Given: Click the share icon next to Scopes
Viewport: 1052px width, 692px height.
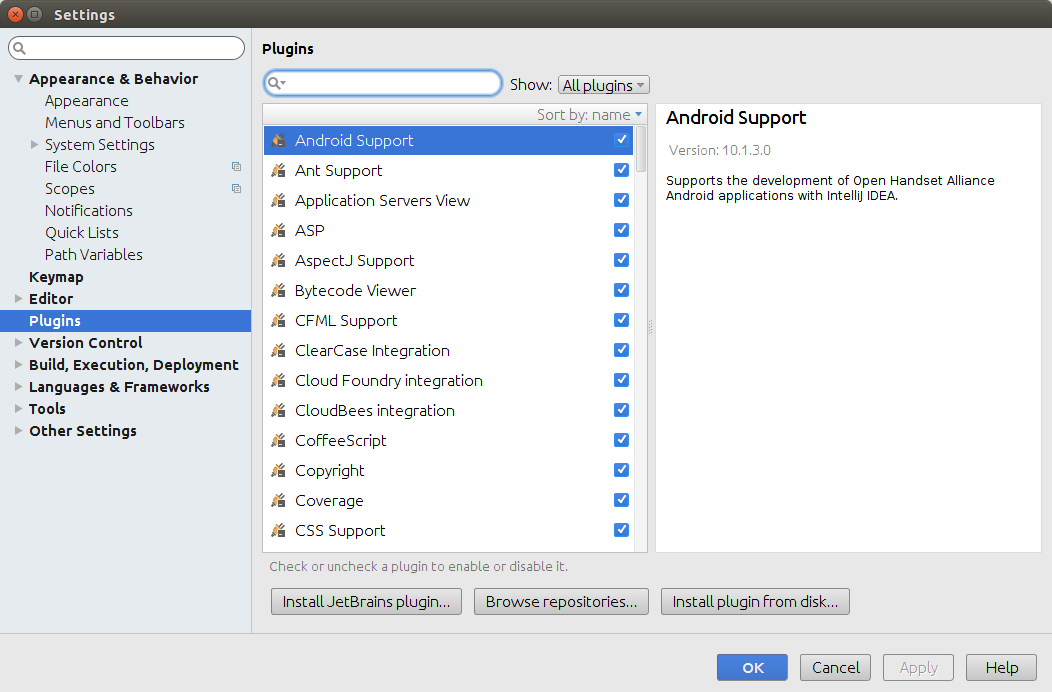Looking at the screenshot, I should (237, 188).
